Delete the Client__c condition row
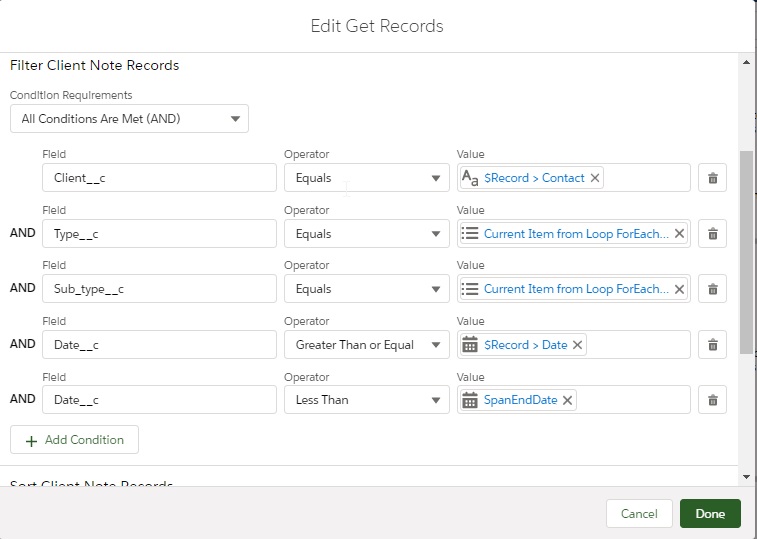Screen dimensions: 757x539 [x=712, y=178]
